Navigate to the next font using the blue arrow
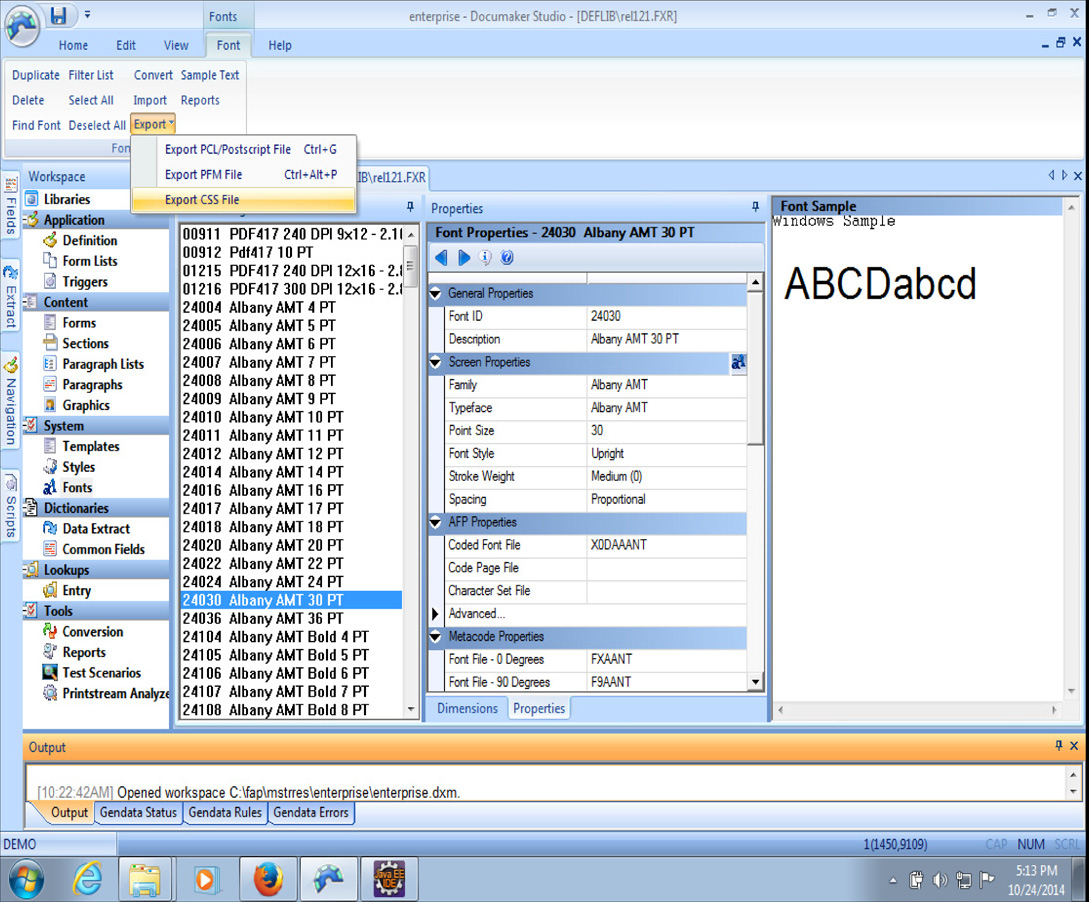 463,257
